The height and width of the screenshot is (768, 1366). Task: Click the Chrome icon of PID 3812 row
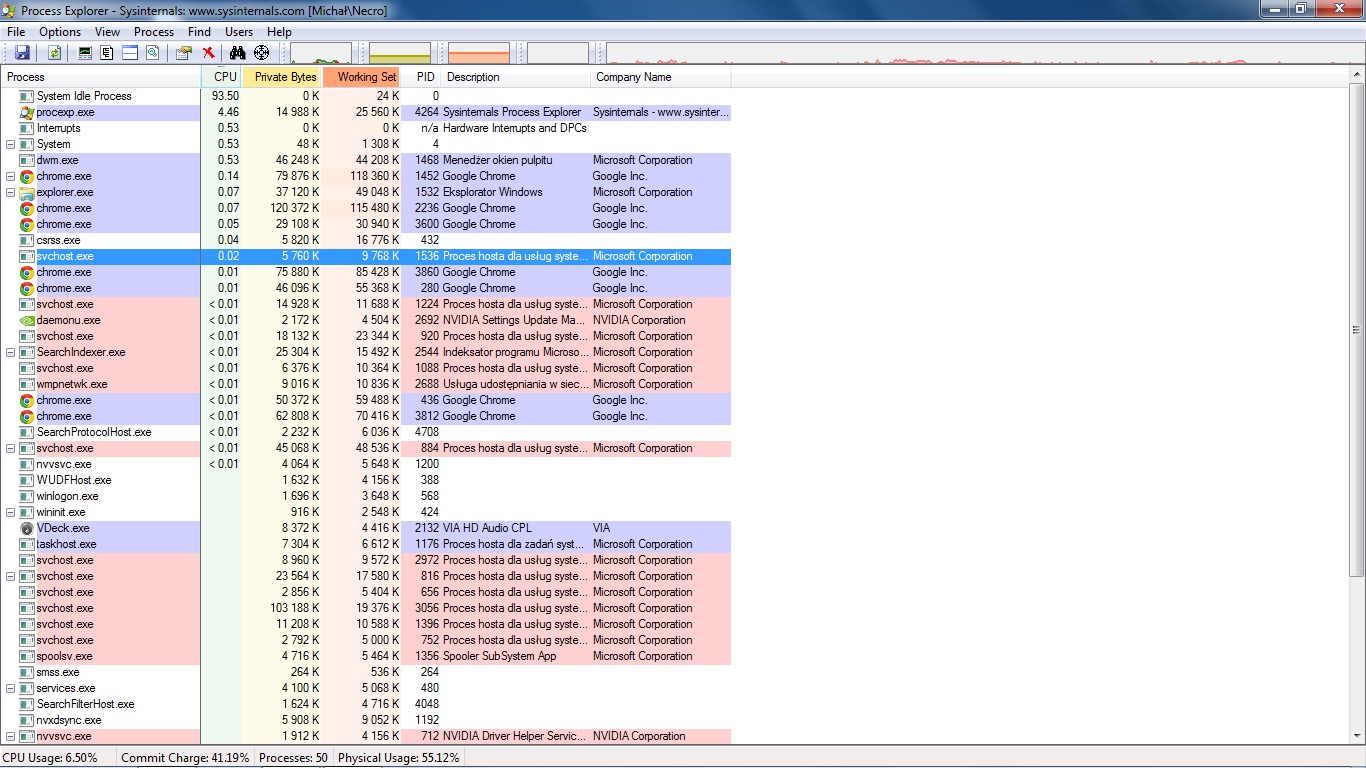point(27,416)
